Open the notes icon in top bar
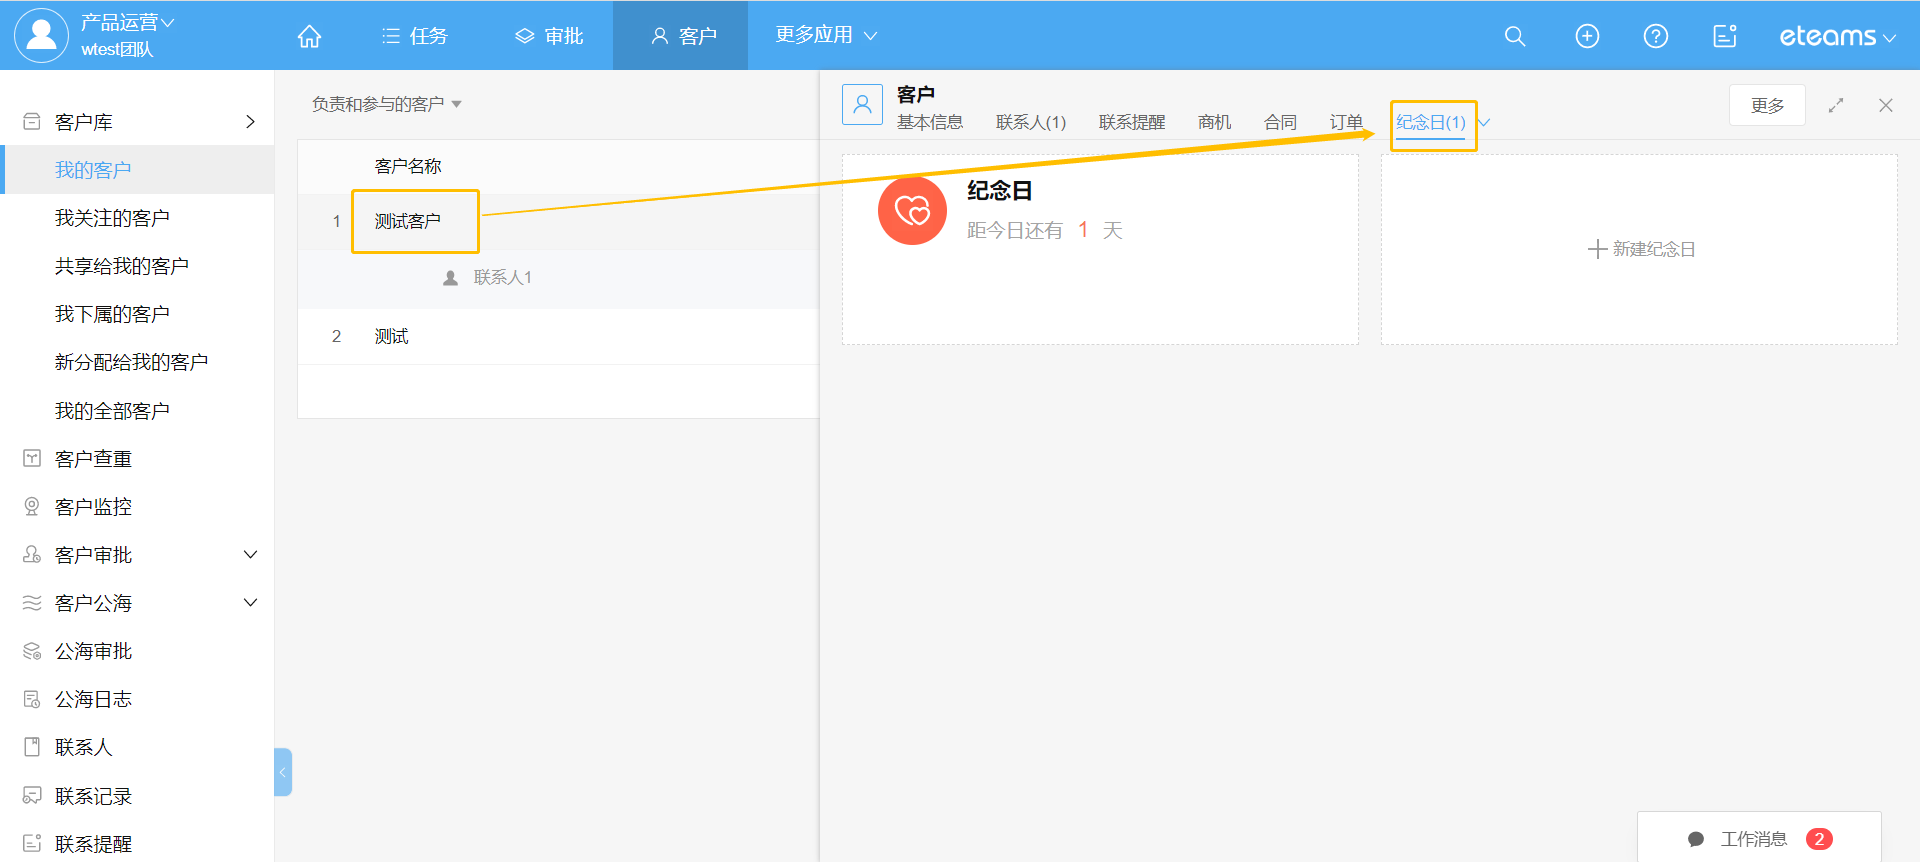Screen dimensions: 1920x862 (x=1724, y=36)
